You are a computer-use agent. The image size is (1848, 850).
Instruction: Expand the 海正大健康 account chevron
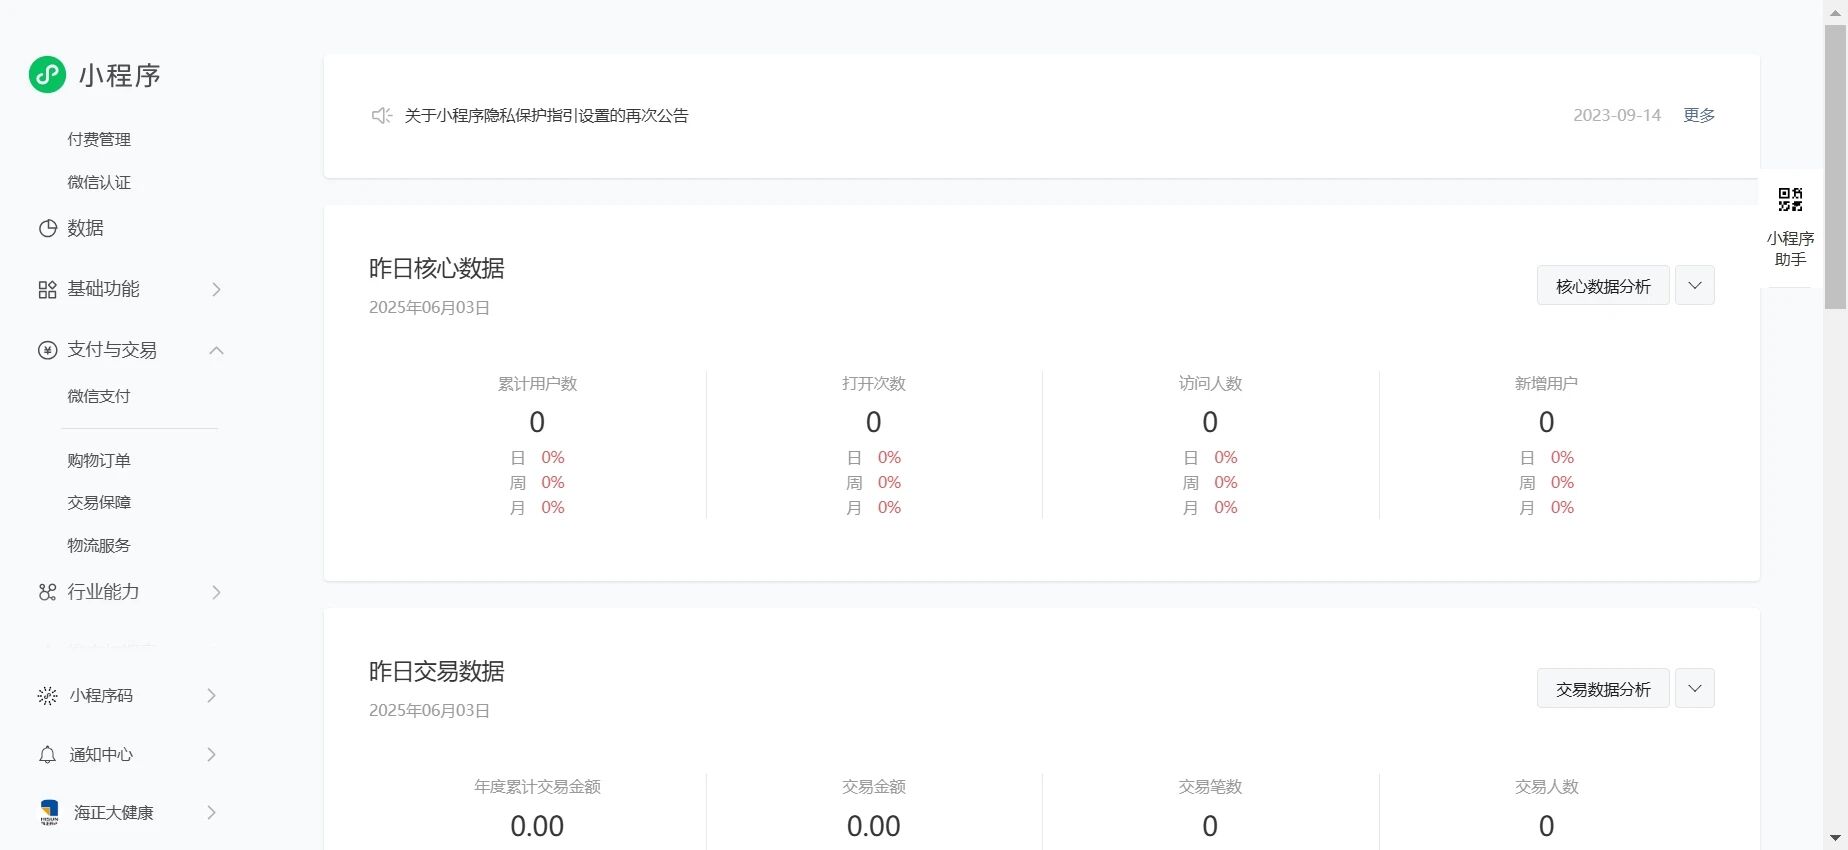tap(211, 812)
